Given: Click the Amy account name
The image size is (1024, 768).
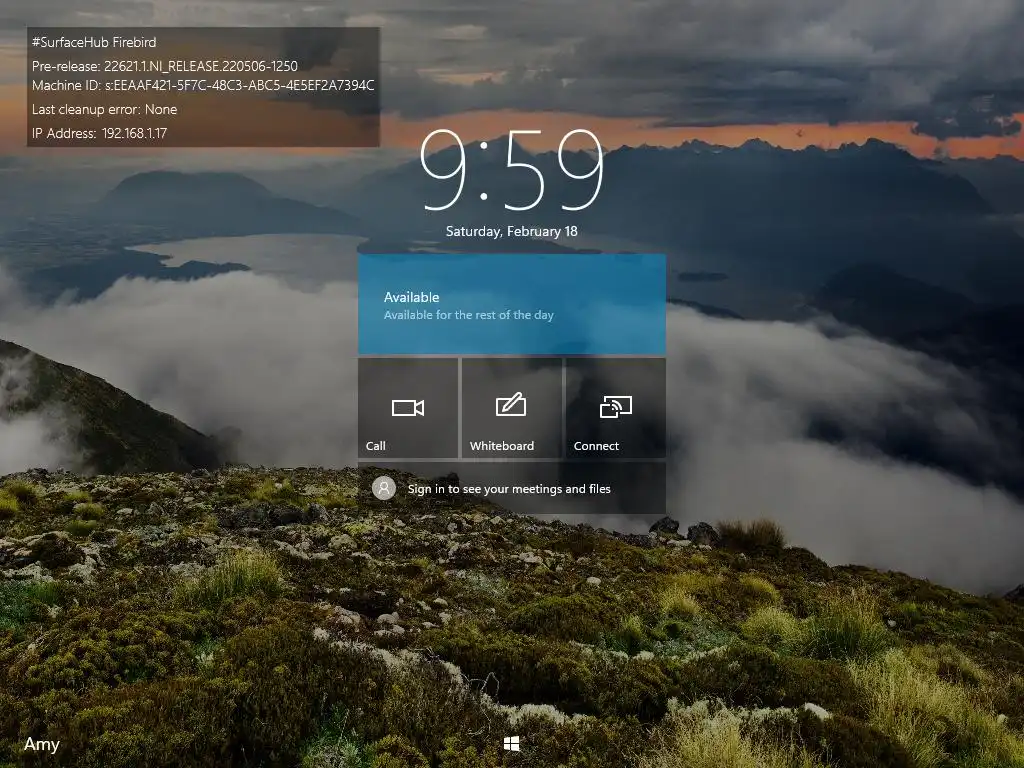Looking at the screenshot, I should point(42,744).
